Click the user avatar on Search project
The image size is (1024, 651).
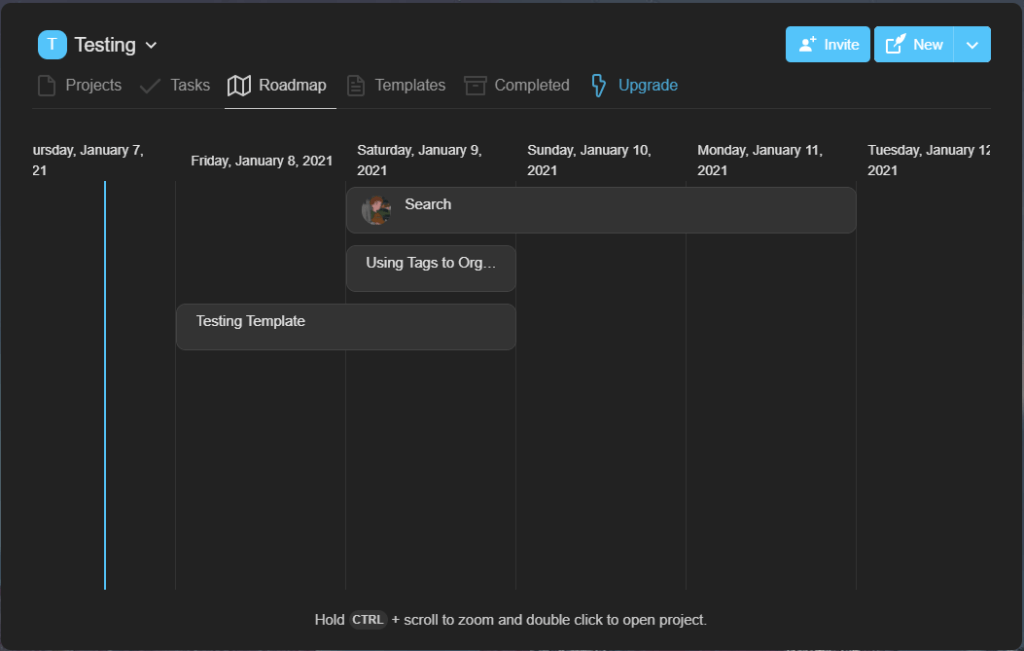[x=376, y=210]
